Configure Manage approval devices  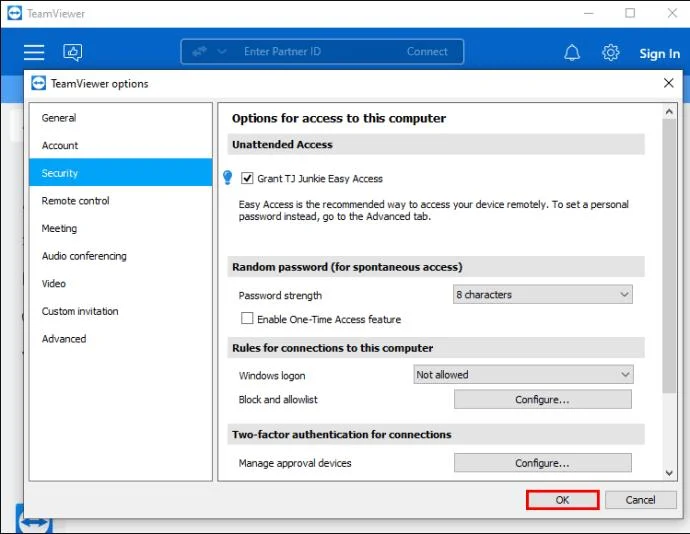coord(543,463)
